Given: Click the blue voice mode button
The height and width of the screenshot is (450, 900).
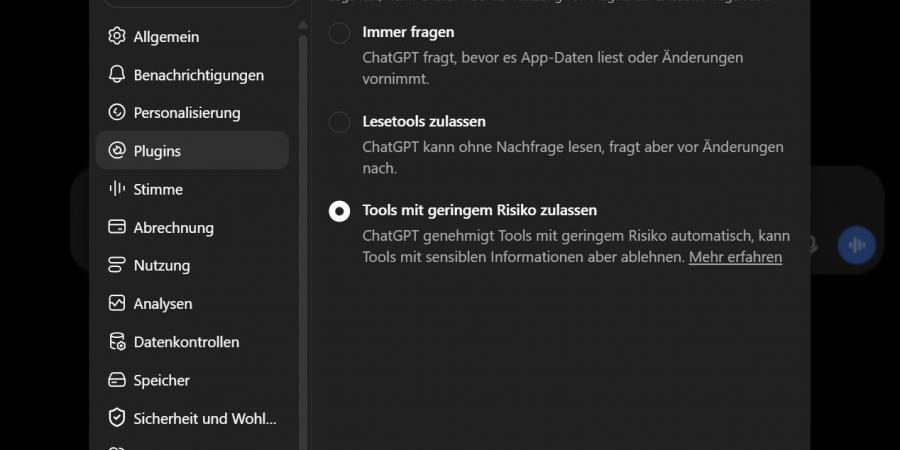Looking at the screenshot, I should tap(856, 245).
